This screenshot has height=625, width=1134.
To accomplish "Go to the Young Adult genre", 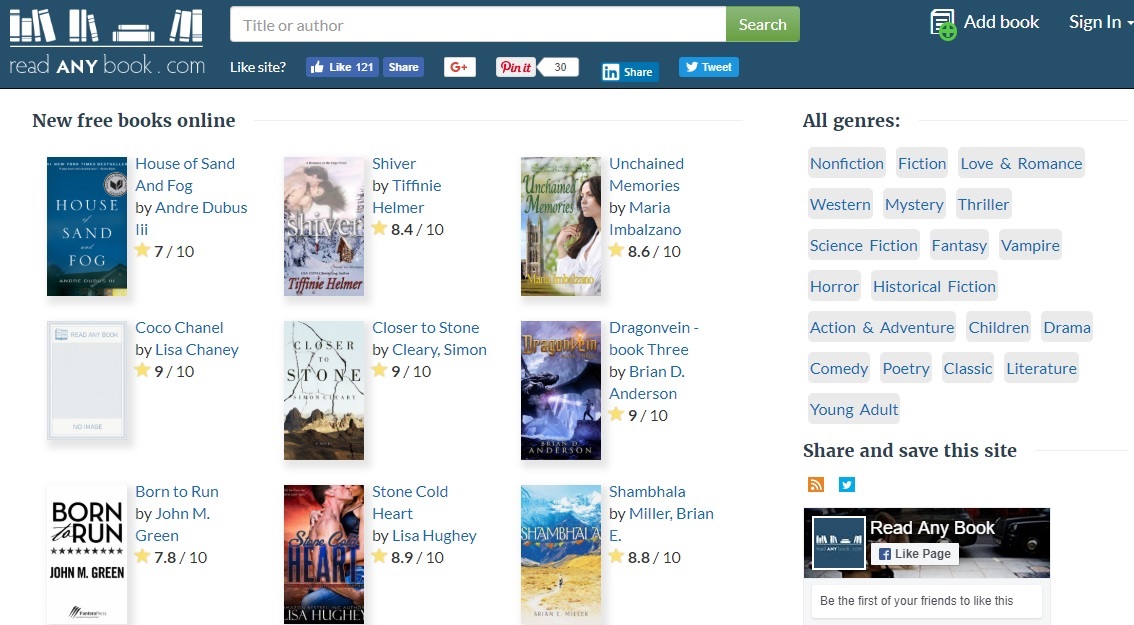I will 853,409.
